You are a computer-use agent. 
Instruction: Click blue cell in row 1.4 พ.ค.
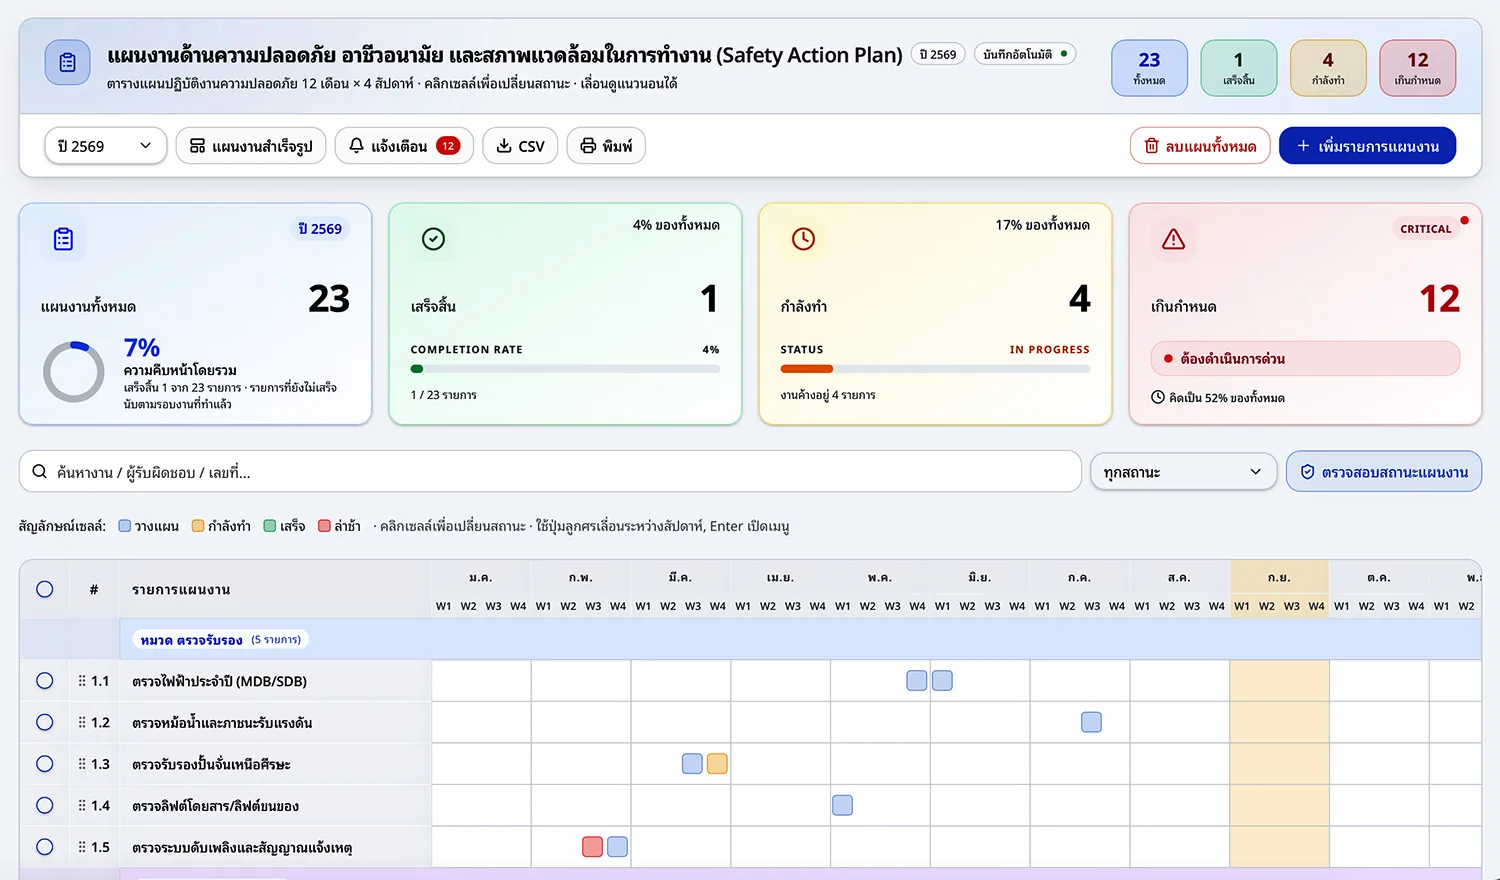[x=843, y=805]
